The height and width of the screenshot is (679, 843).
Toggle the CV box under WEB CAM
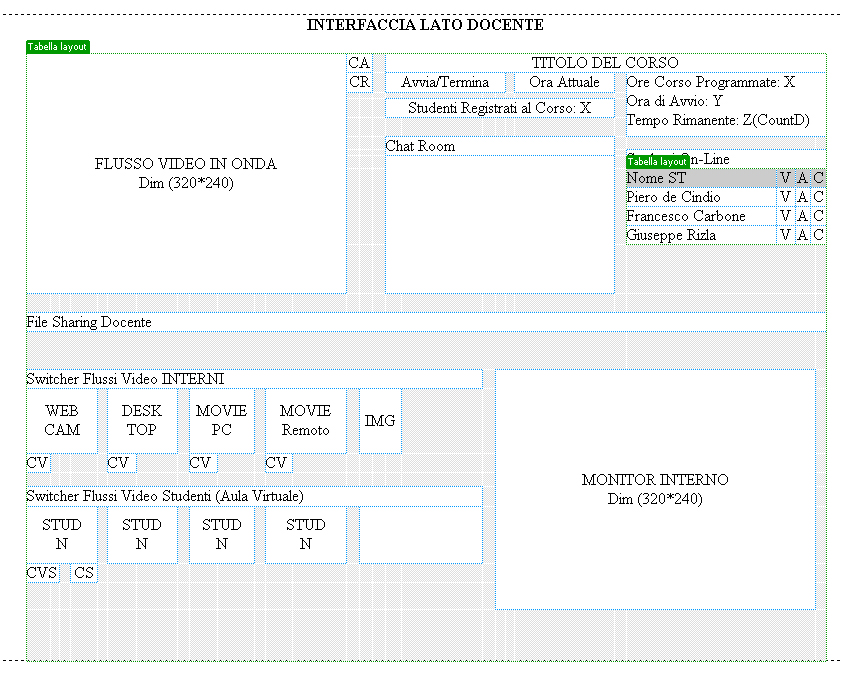coord(38,463)
